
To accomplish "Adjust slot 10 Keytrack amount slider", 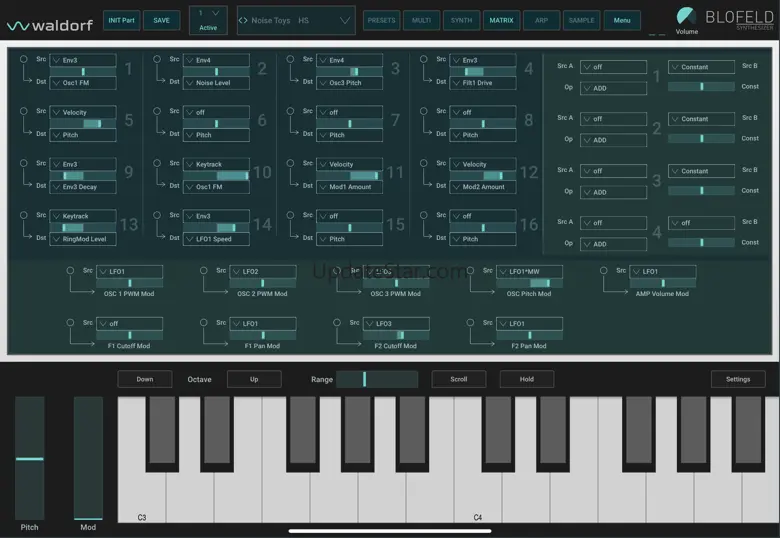I will click(x=216, y=176).
